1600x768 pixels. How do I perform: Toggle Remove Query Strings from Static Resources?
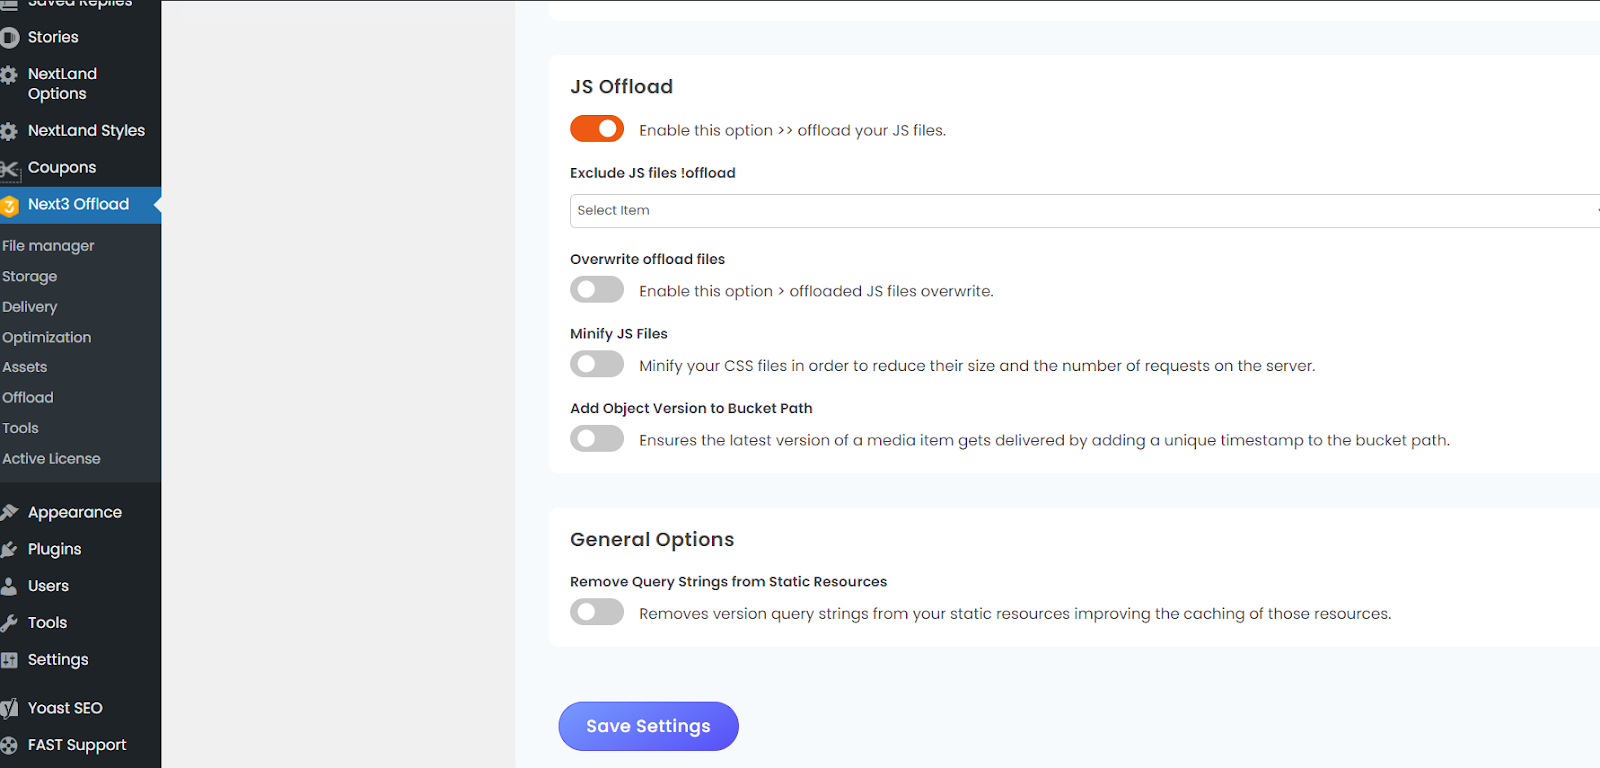tap(597, 612)
